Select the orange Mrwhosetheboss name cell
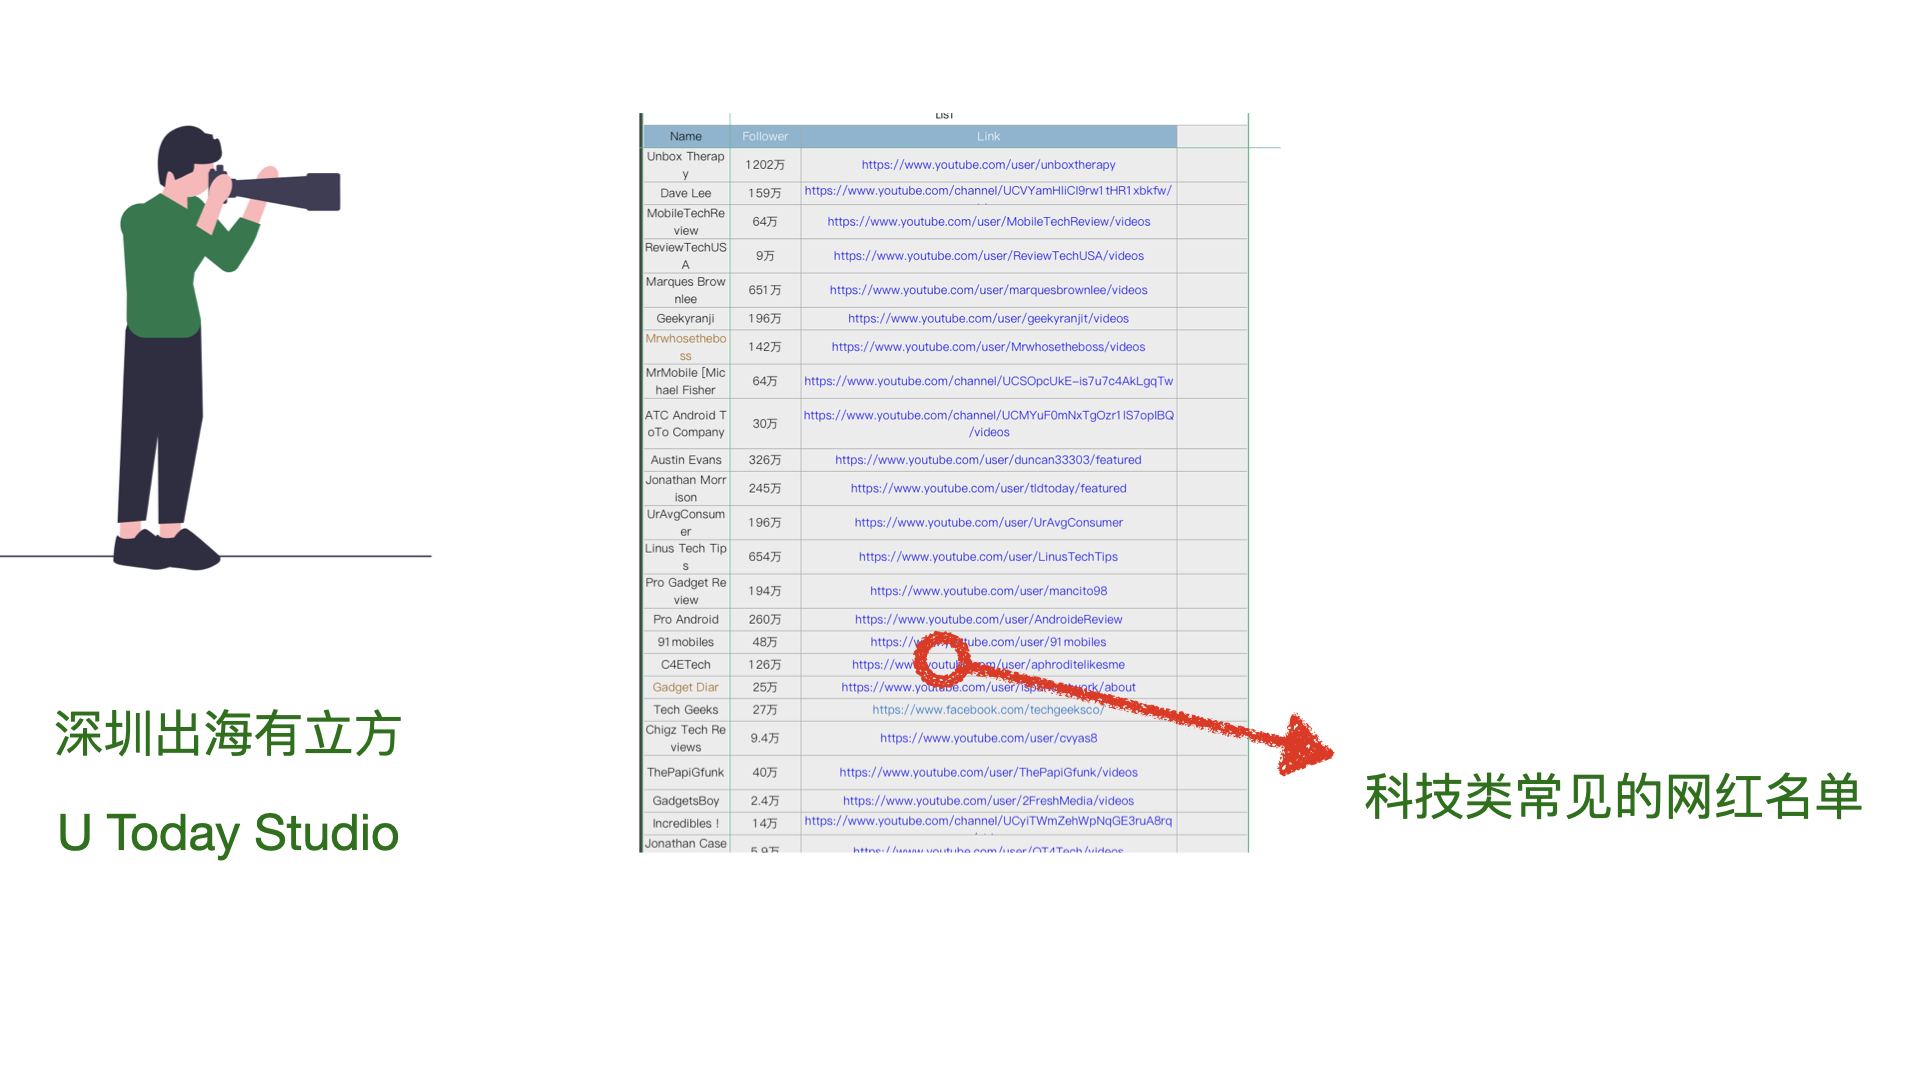 (686, 347)
